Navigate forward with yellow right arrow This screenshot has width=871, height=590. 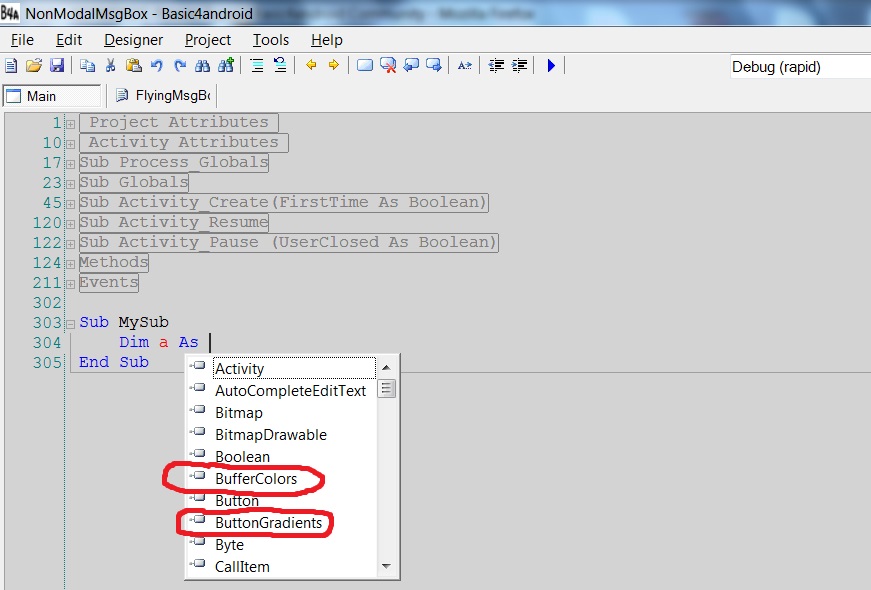(x=333, y=66)
